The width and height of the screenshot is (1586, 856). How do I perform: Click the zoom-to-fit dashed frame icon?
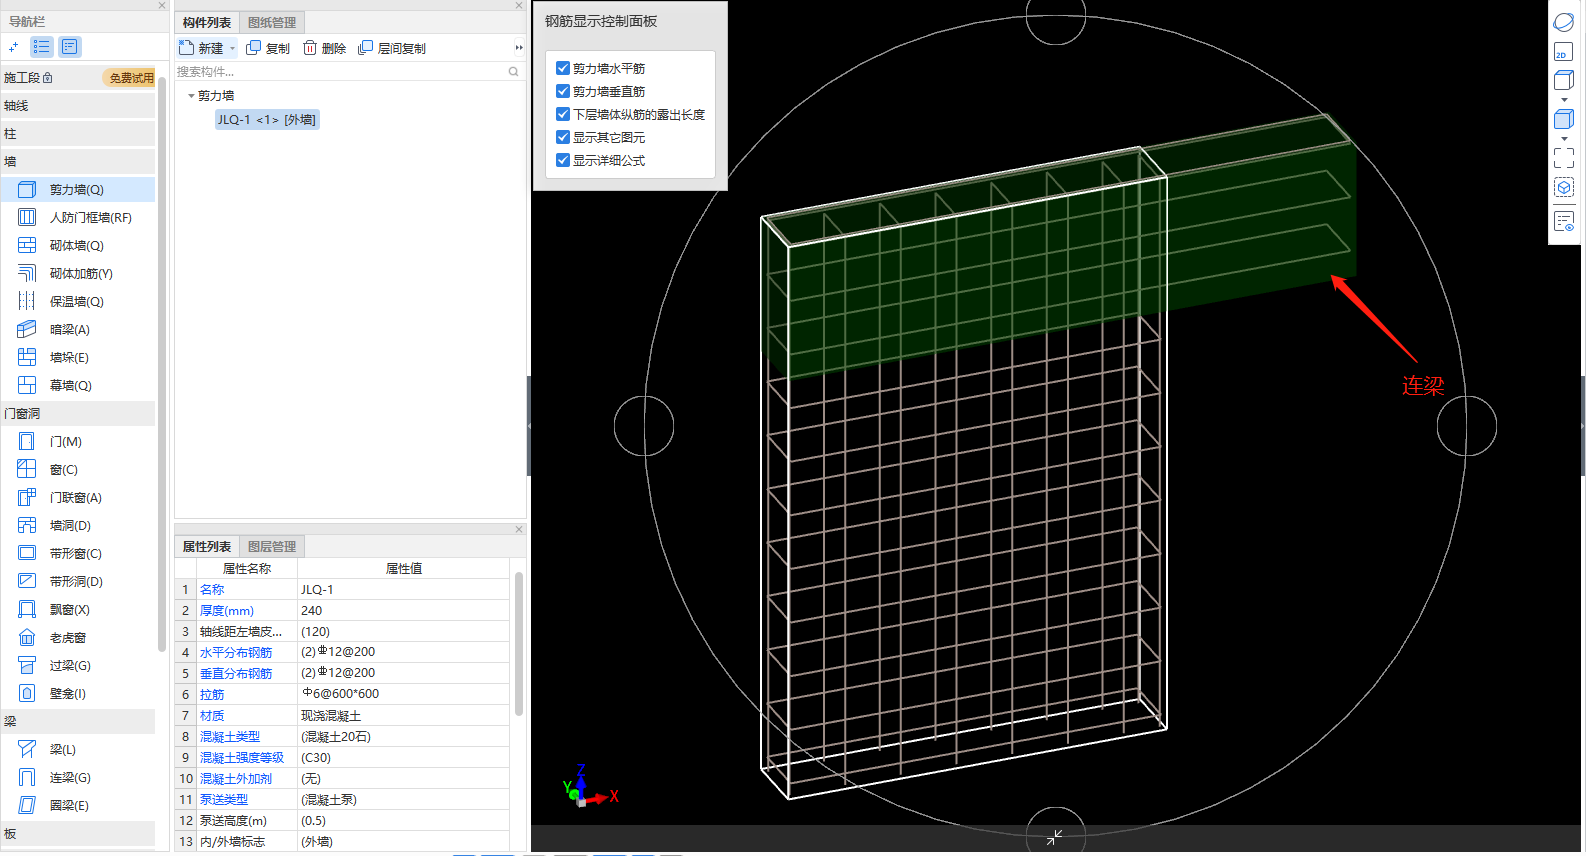pos(1564,157)
